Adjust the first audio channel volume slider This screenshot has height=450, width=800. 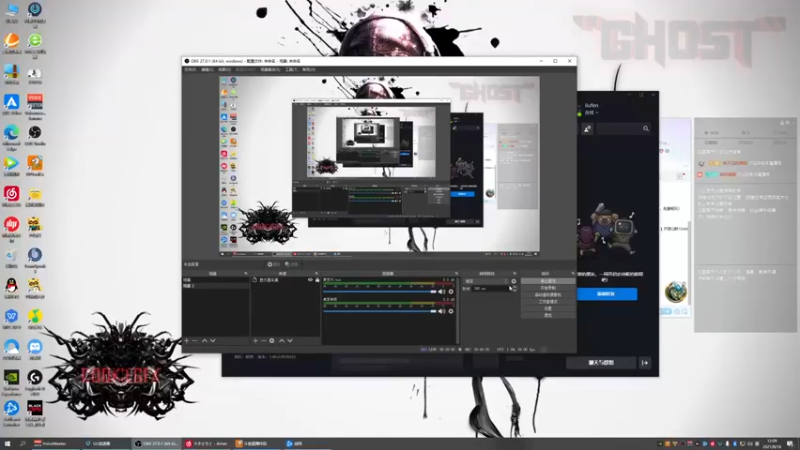coord(380,291)
